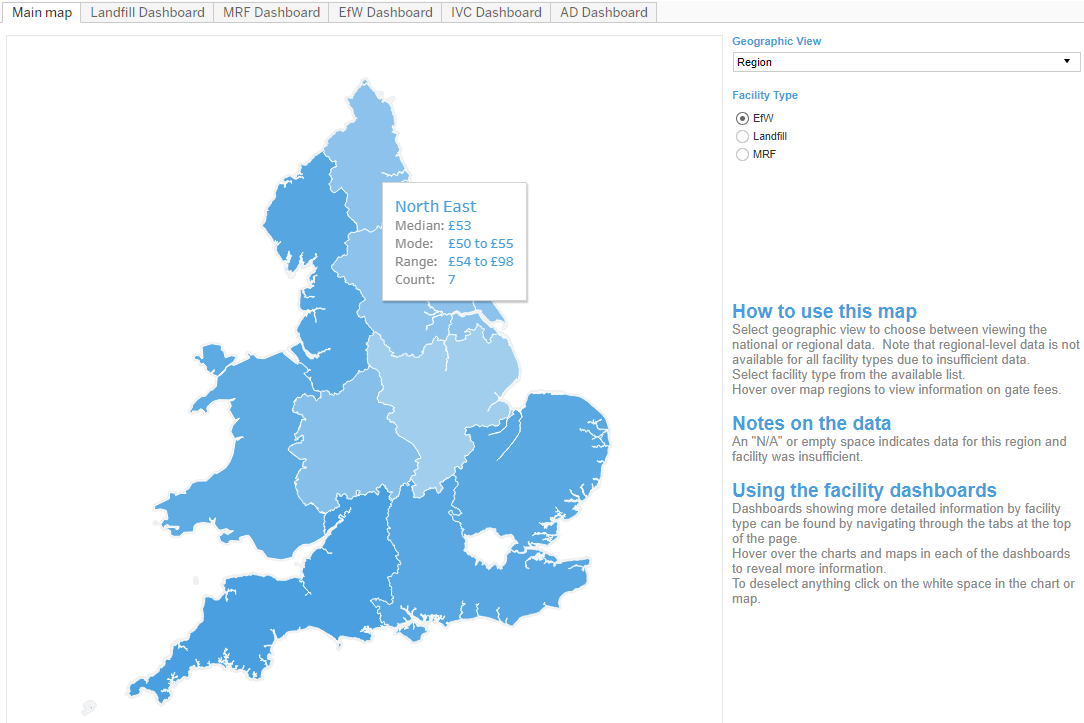Click the count value of 7
The height and width of the screenshot is (723, 1084).
[x=451, y=279]
